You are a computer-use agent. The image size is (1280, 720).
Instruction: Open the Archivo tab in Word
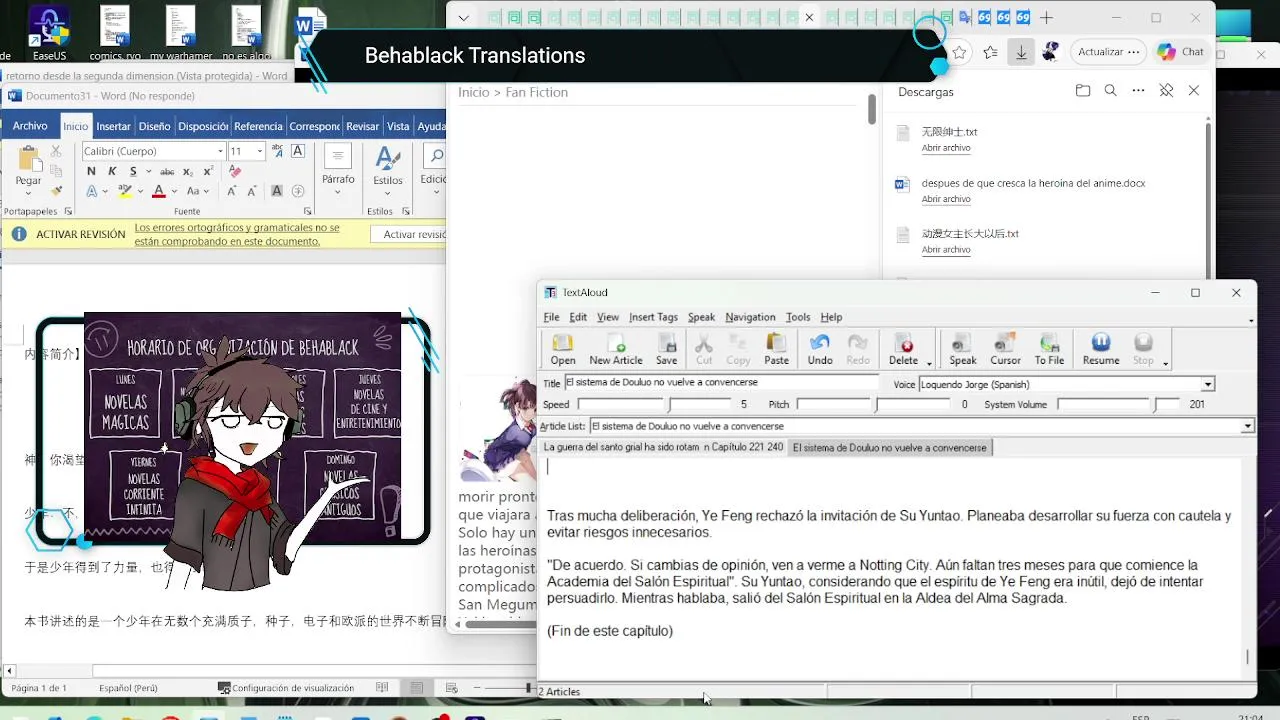pos(30,126)
